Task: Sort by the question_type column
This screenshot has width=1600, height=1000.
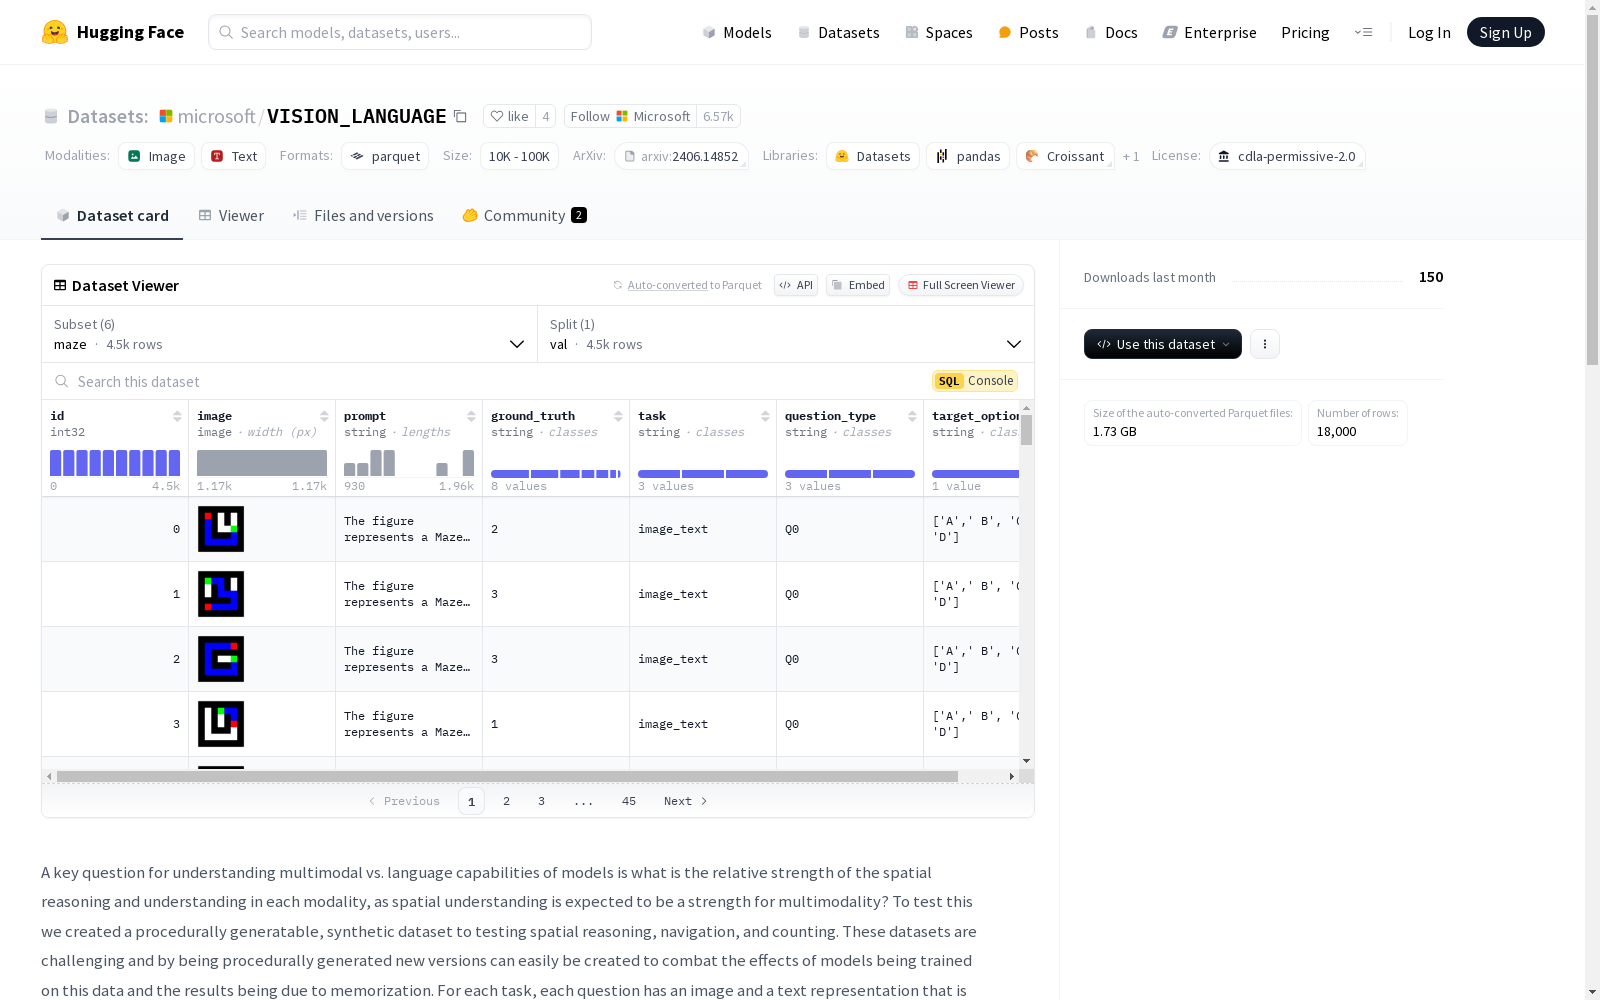Action: tap(912, 416)
